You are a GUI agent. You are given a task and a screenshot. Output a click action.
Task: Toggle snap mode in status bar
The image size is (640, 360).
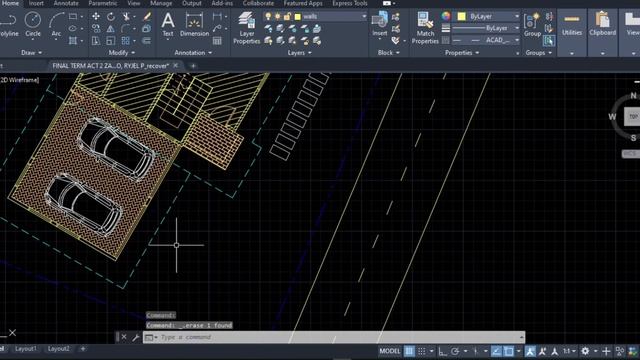[422, 351]
